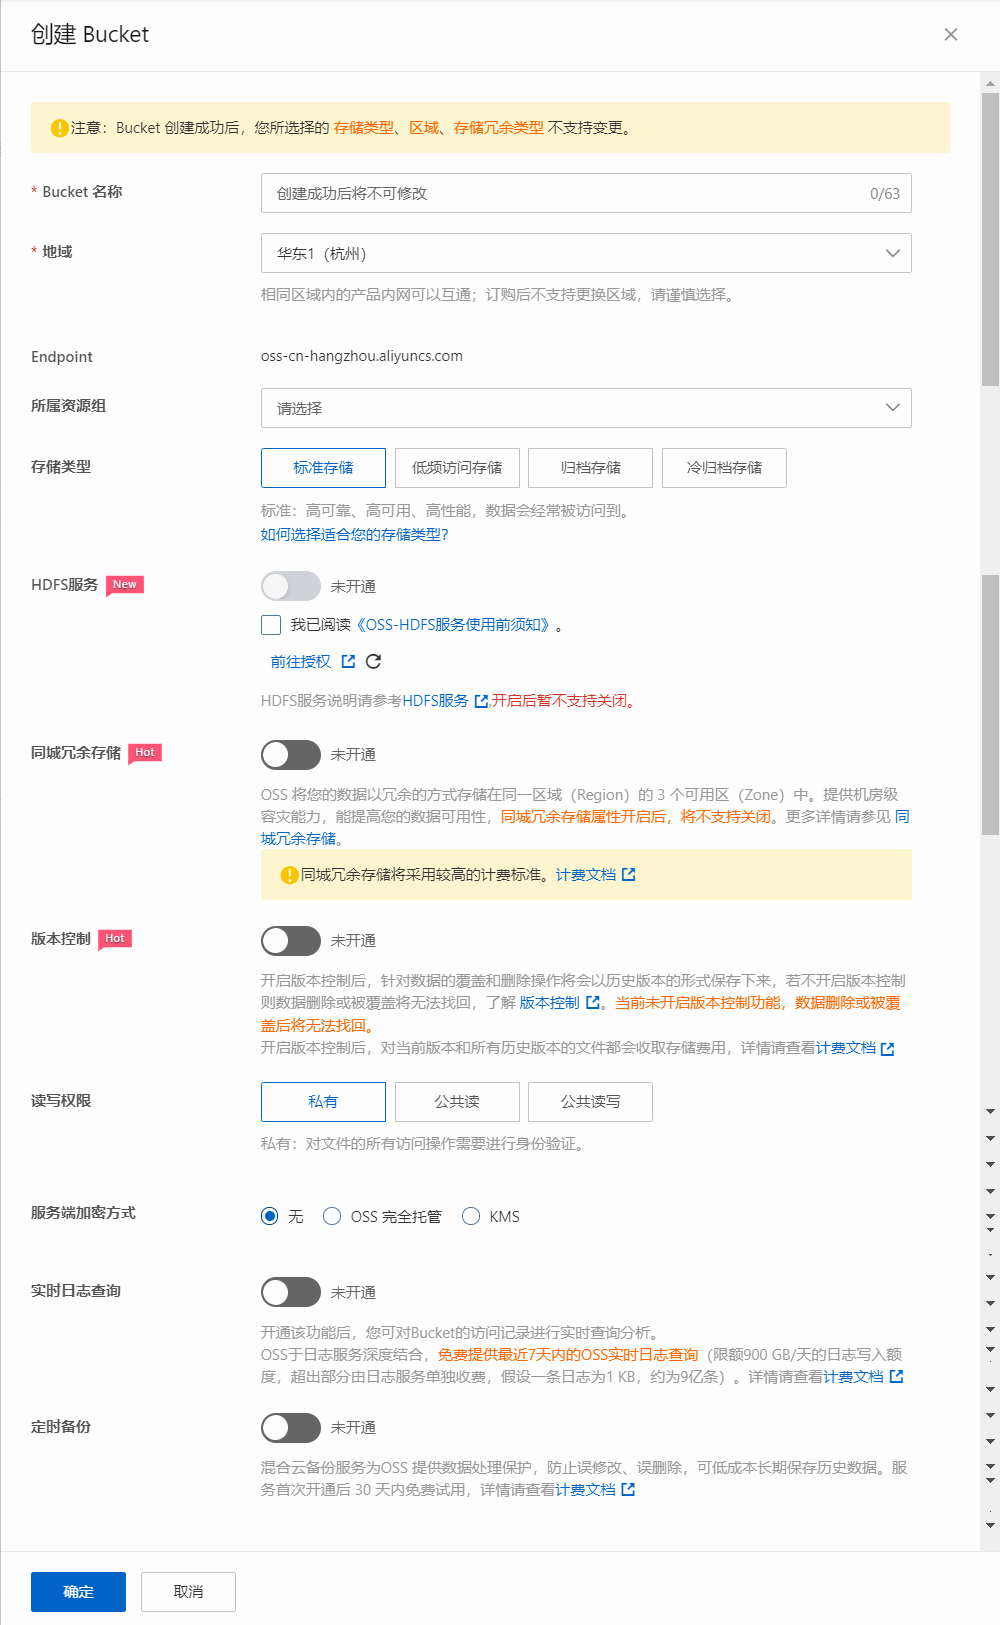Close the 创建 Bucket dialog
The height and width of the screenshot is (1625, 1000).
click(950, 35)
